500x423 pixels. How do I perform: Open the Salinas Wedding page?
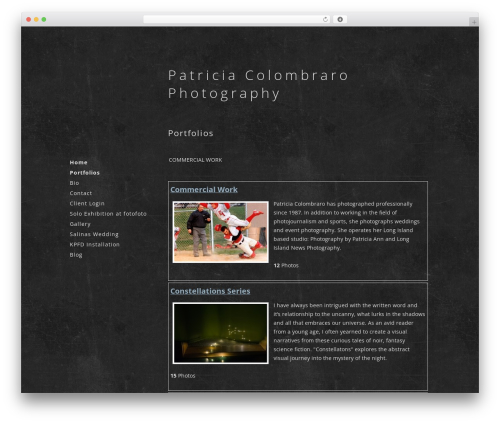click(x=94, y=234)
